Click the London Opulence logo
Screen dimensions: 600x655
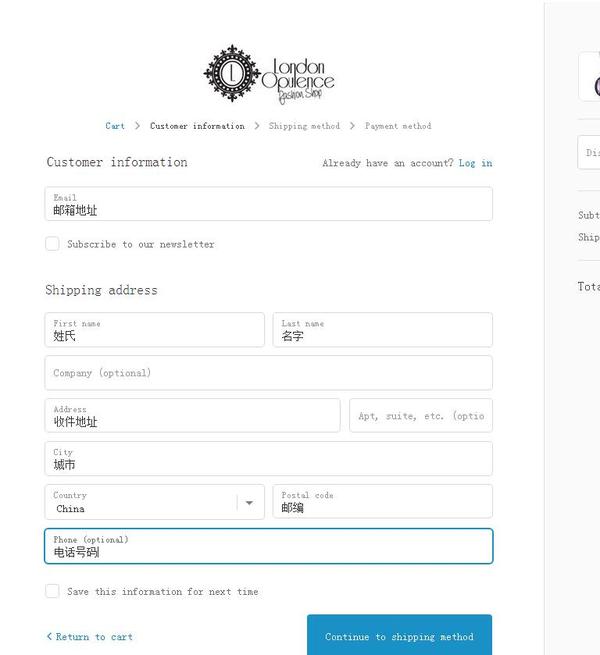pyautogui.click(x=268, y=74)
